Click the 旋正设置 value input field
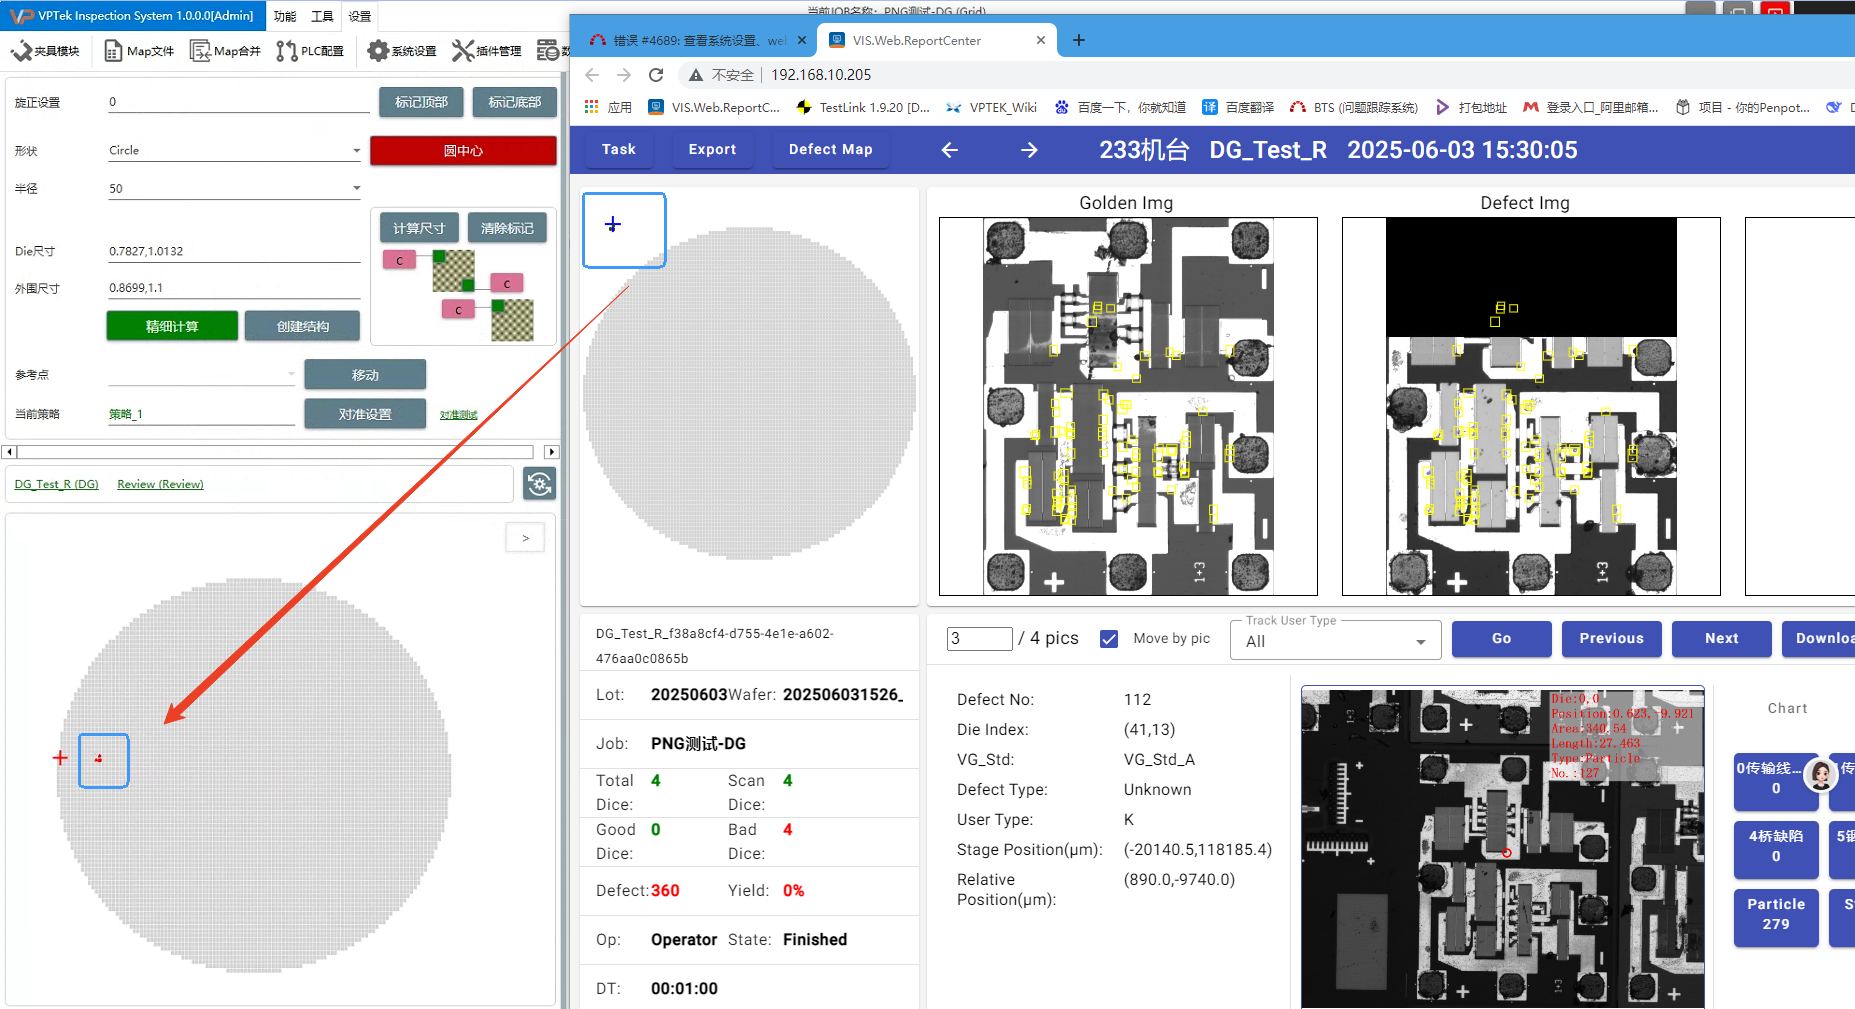Image resolution: width=1855 pixels, height=1009 pixels. (x=238, y=102)
